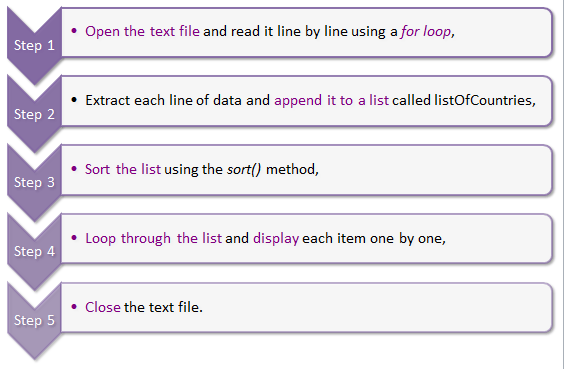Select the word listOfCountries
This screenshot has width=564, height=369.
point(483,100)
